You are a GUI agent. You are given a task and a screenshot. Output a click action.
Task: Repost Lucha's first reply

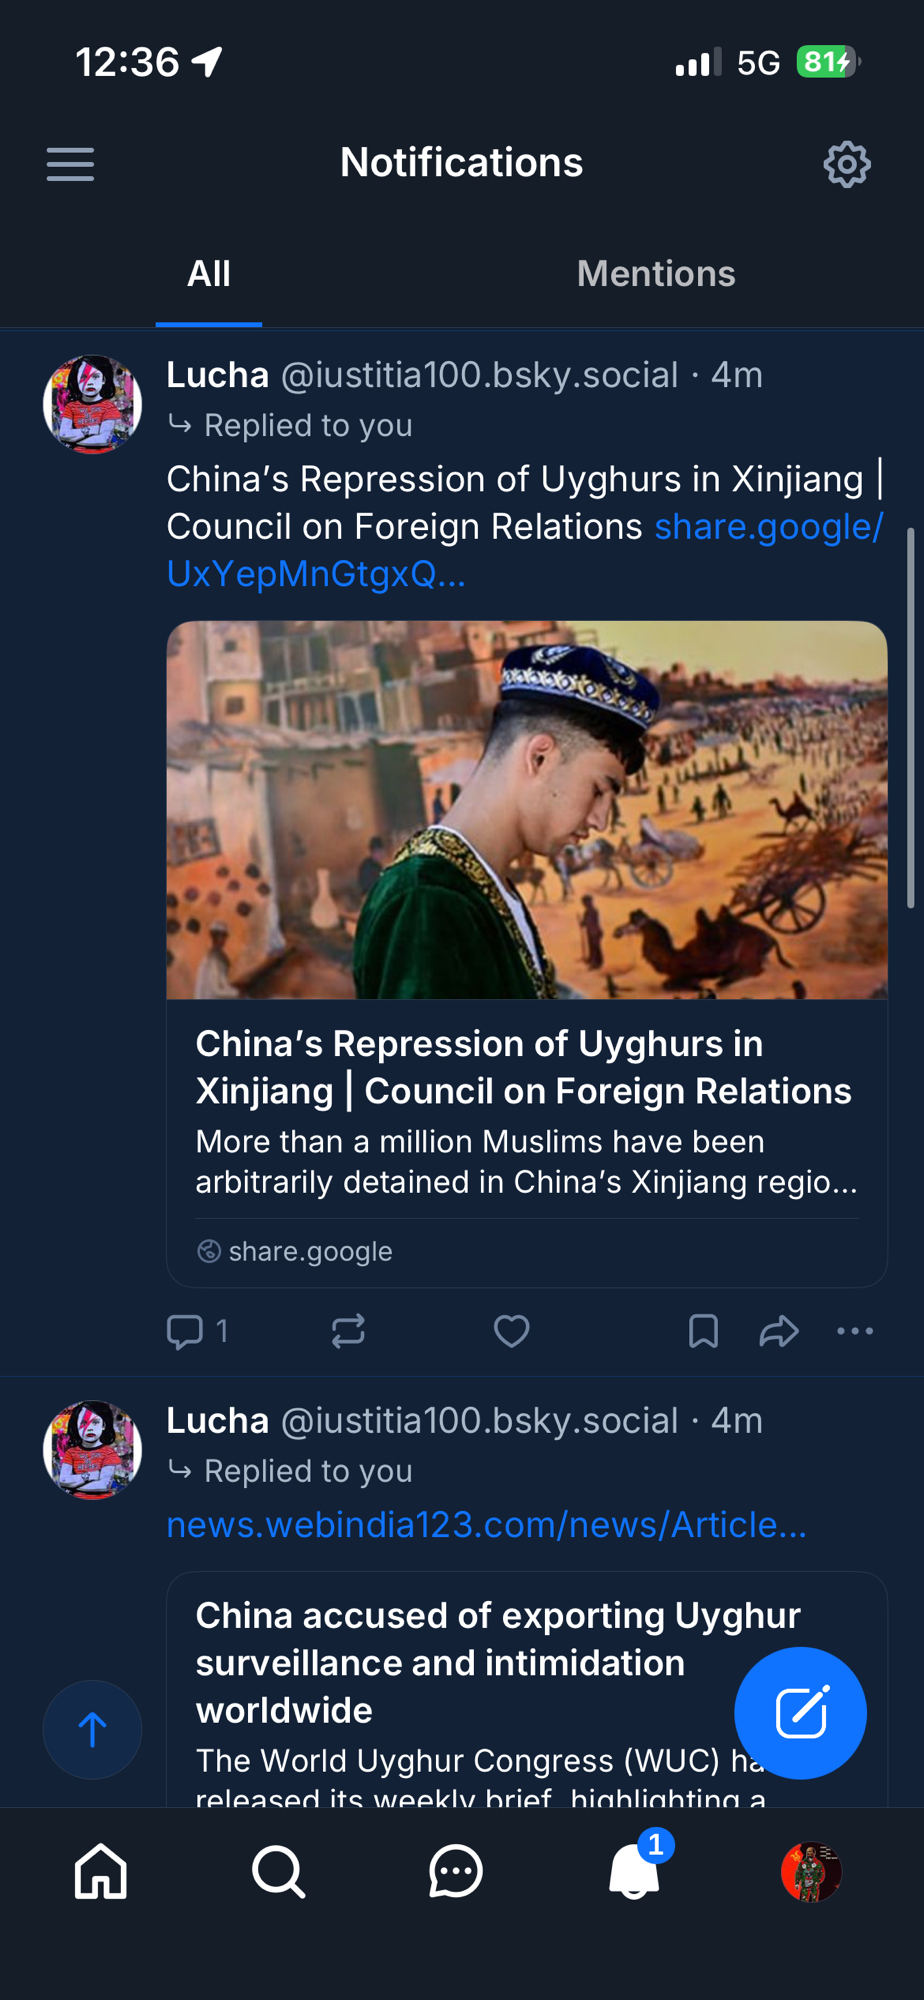(x=348, y=1331)
